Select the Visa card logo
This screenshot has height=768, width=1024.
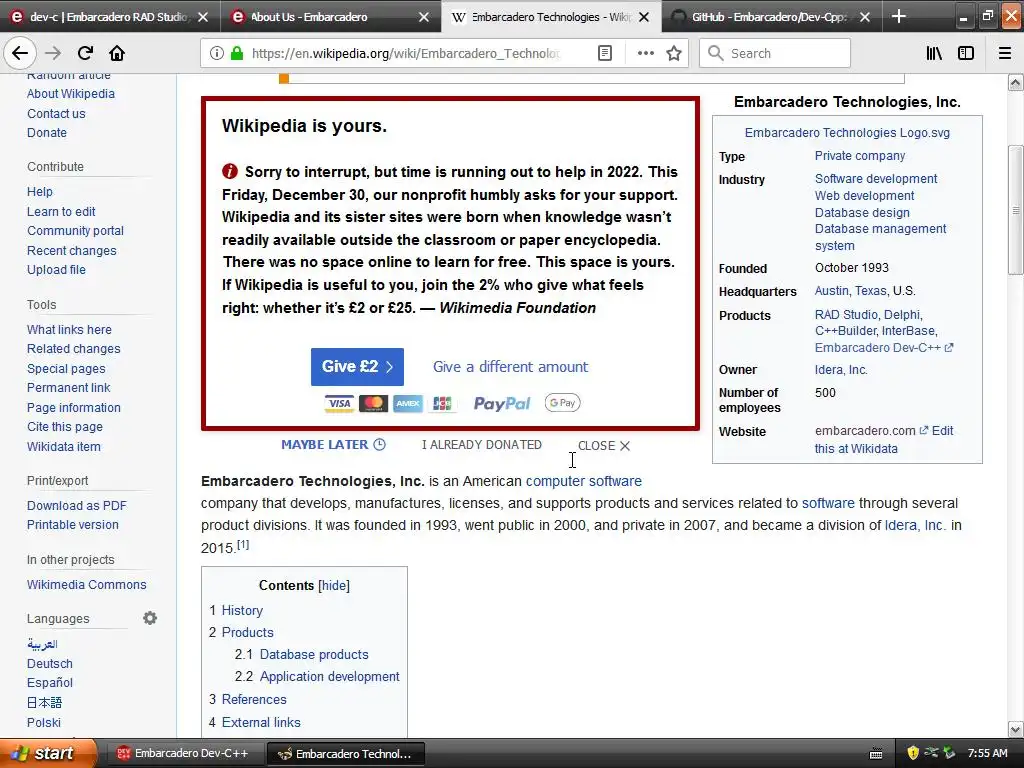tap(339, 404)
